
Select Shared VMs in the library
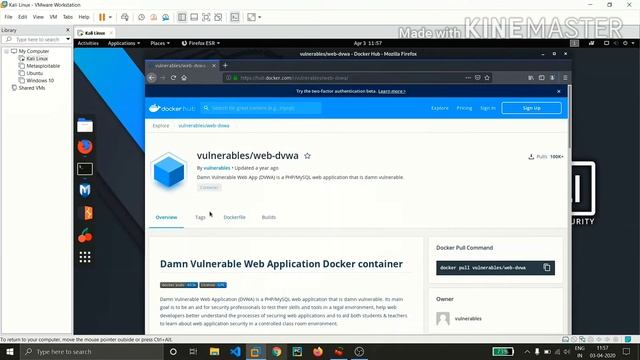point(31,88)
